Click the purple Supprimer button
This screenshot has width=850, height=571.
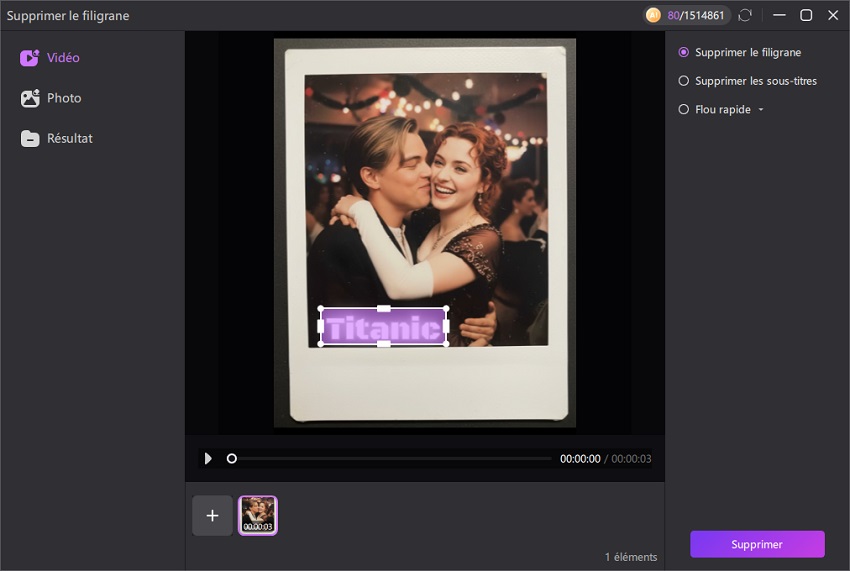click(757, 544)
